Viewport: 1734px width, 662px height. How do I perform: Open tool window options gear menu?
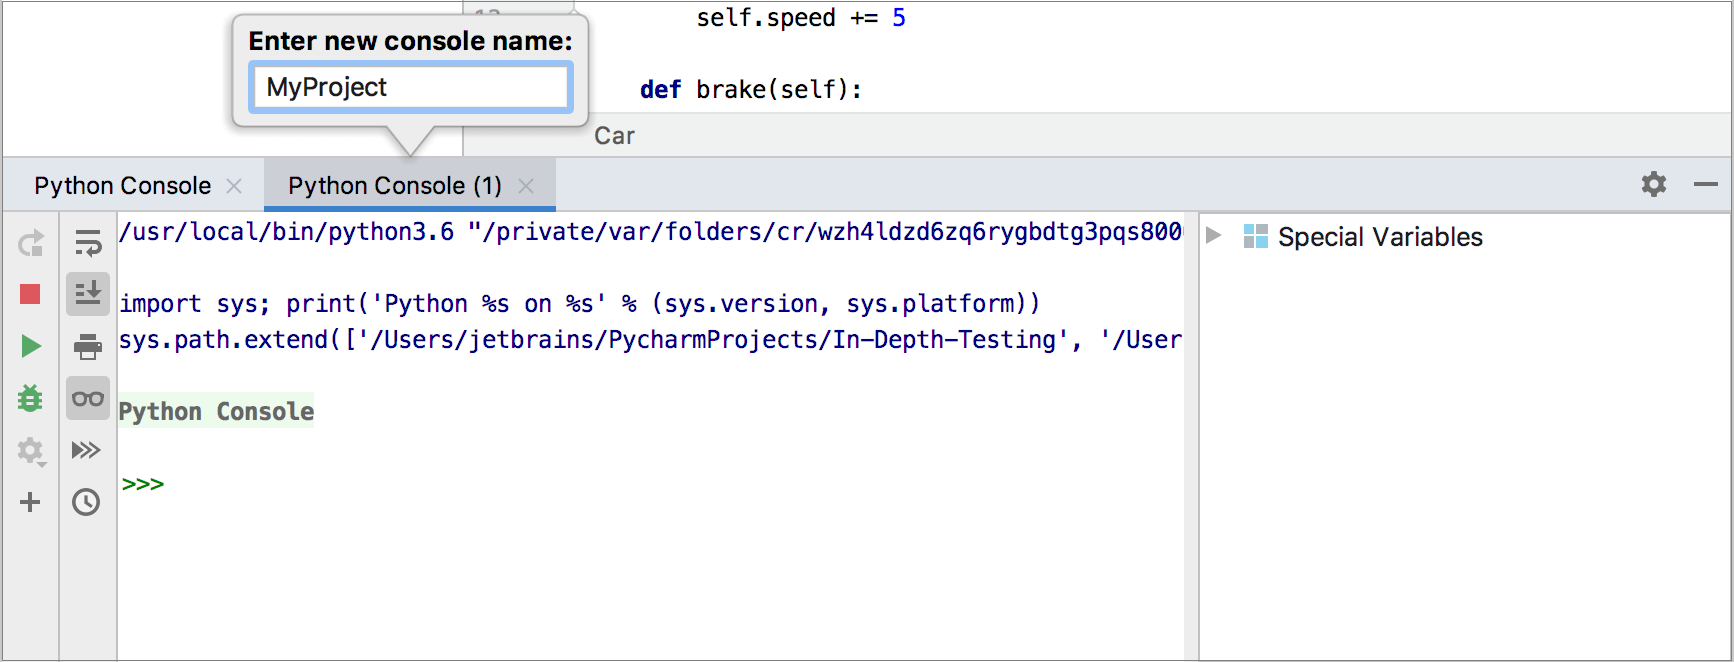1654,184
